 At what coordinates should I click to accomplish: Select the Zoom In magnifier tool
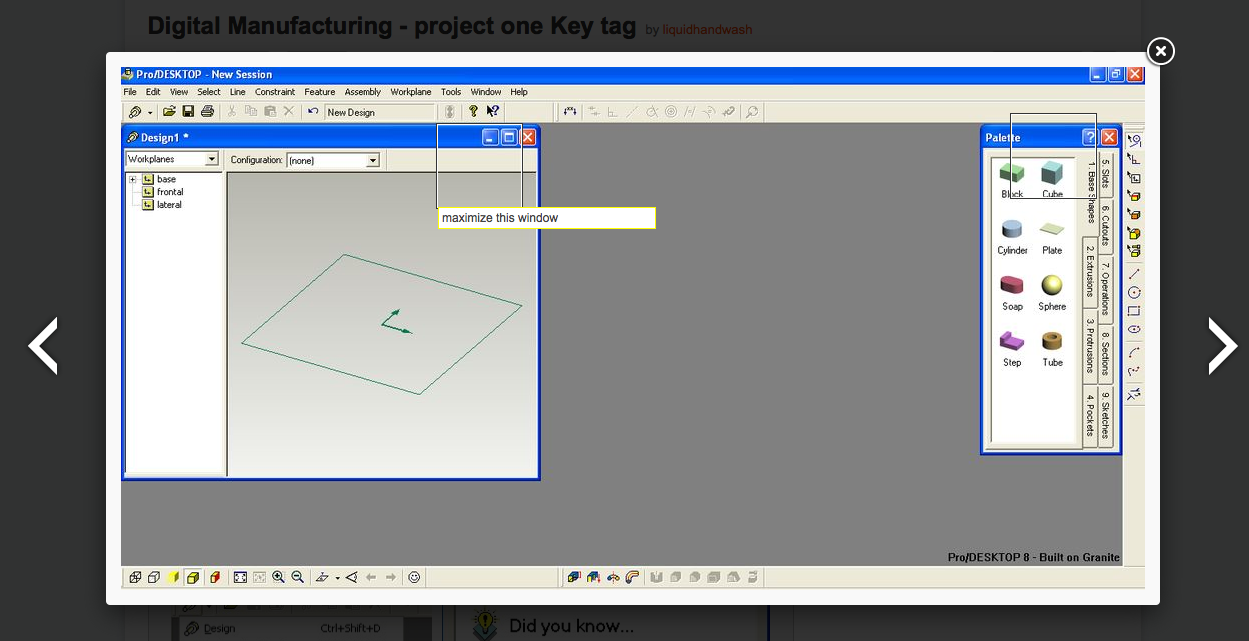(x=279, y=577)
